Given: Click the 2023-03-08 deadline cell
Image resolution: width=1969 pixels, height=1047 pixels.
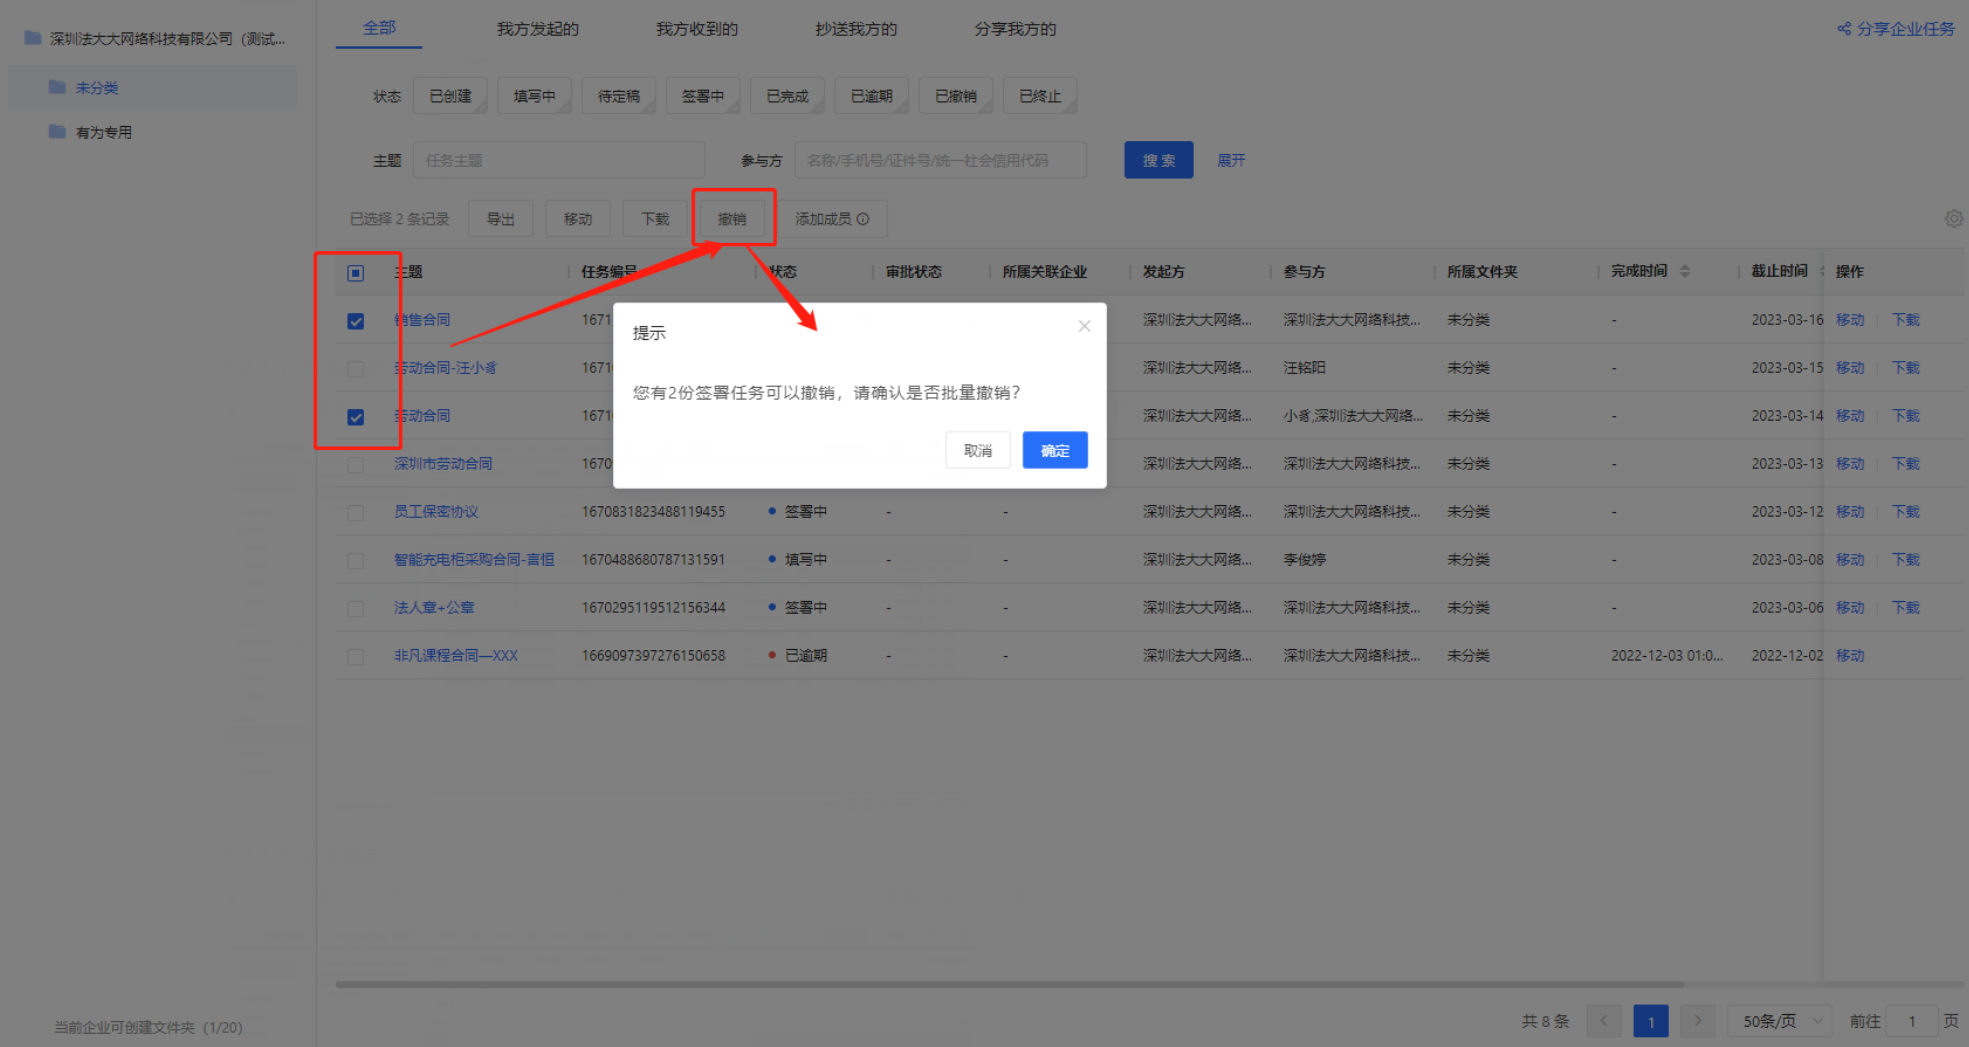Looking at the screenshot, I should click(1787, 560).
